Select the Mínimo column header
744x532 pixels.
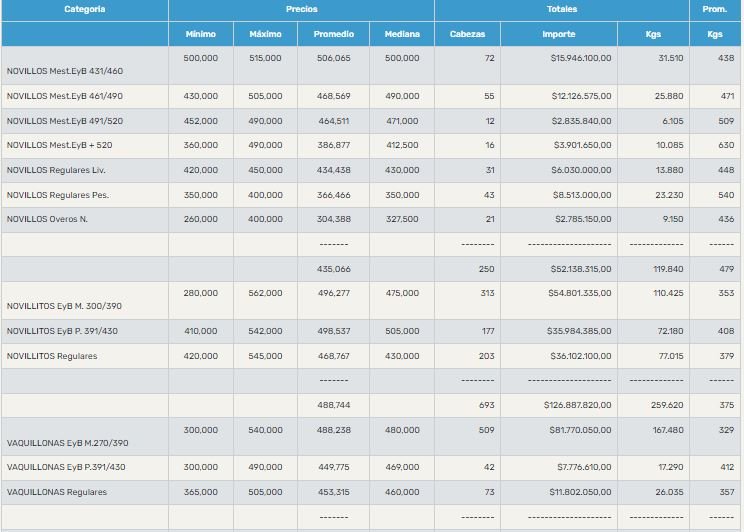pyautogui.click(x=200, y=34)
